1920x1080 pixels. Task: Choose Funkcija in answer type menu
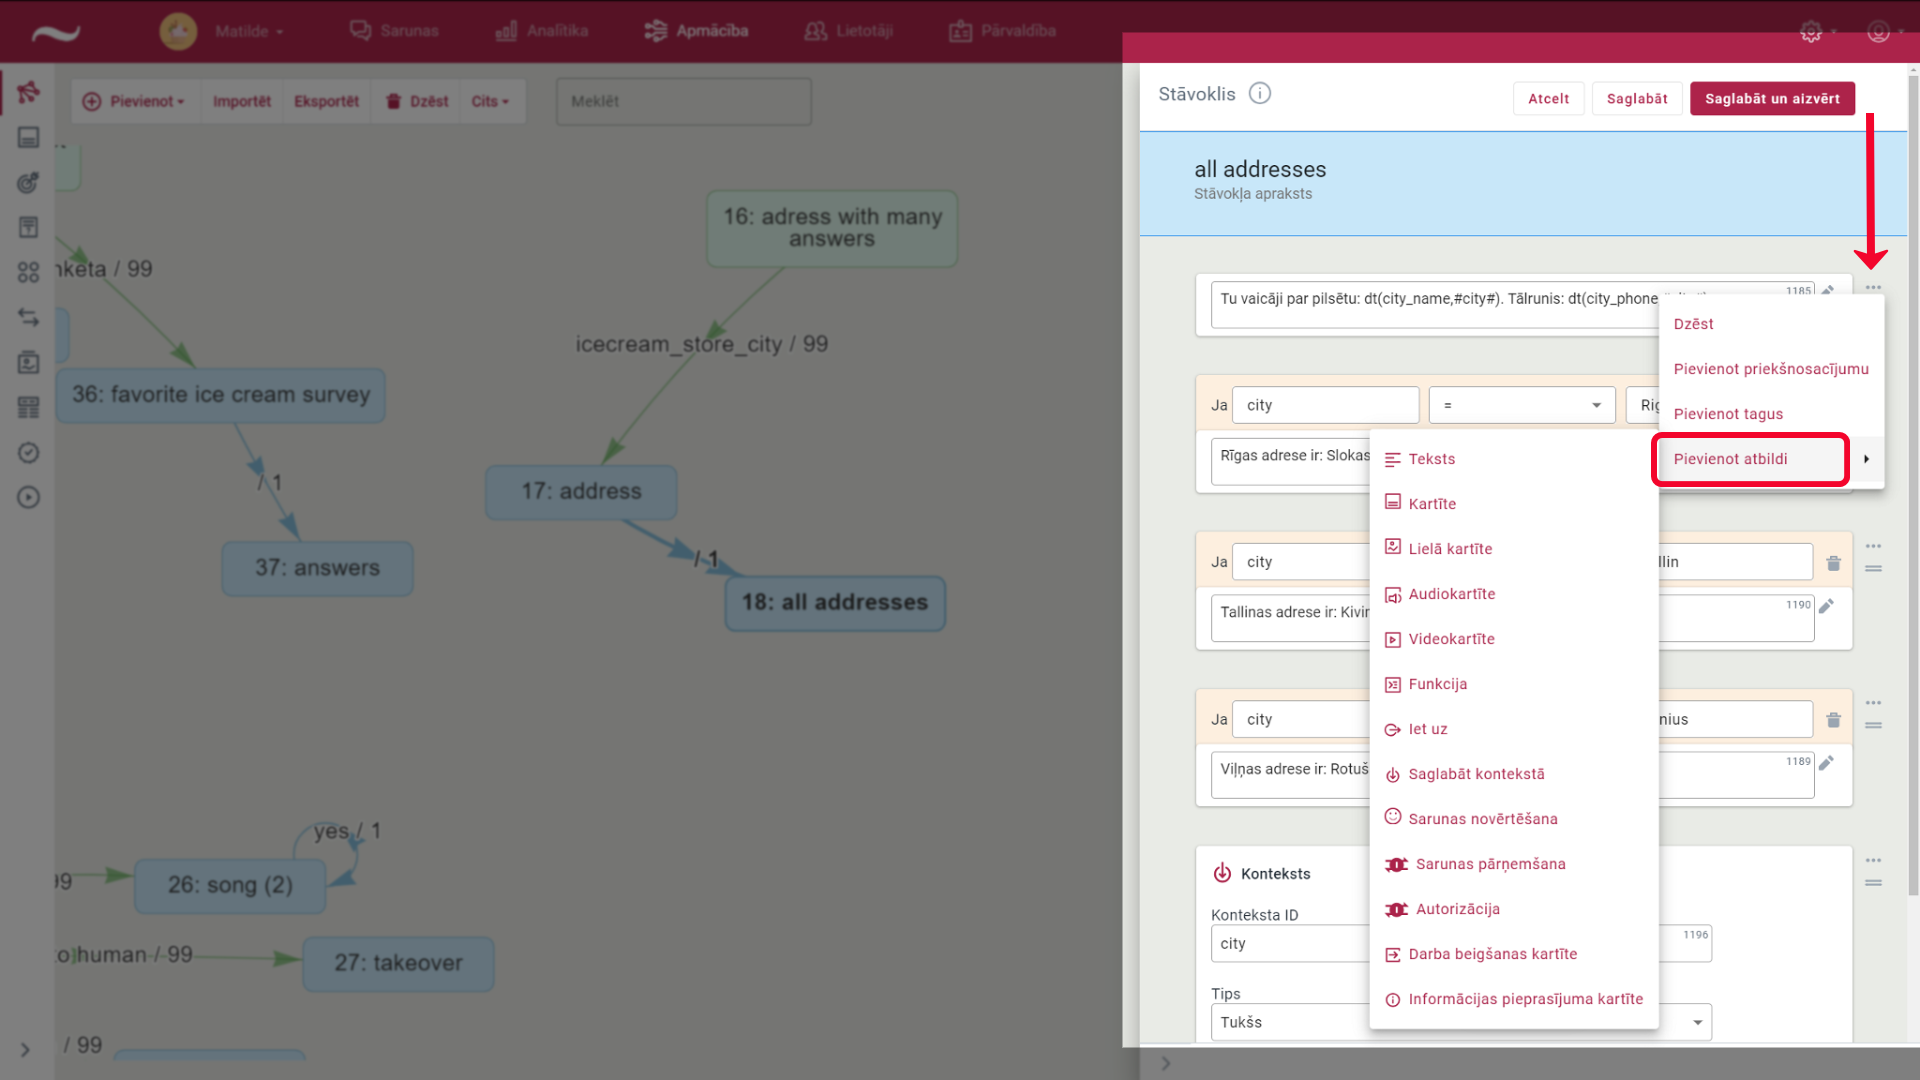click(x=1437, y=684)
